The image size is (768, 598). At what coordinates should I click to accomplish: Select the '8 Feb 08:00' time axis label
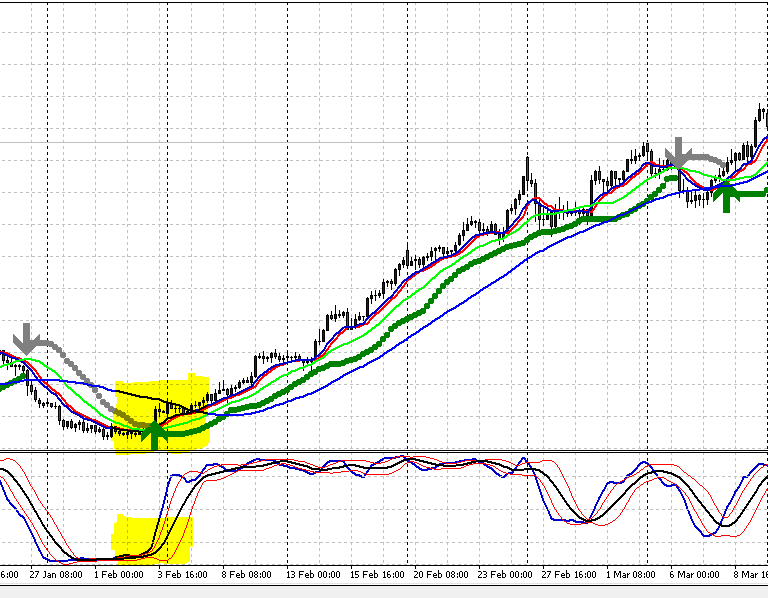pos(246,574)
